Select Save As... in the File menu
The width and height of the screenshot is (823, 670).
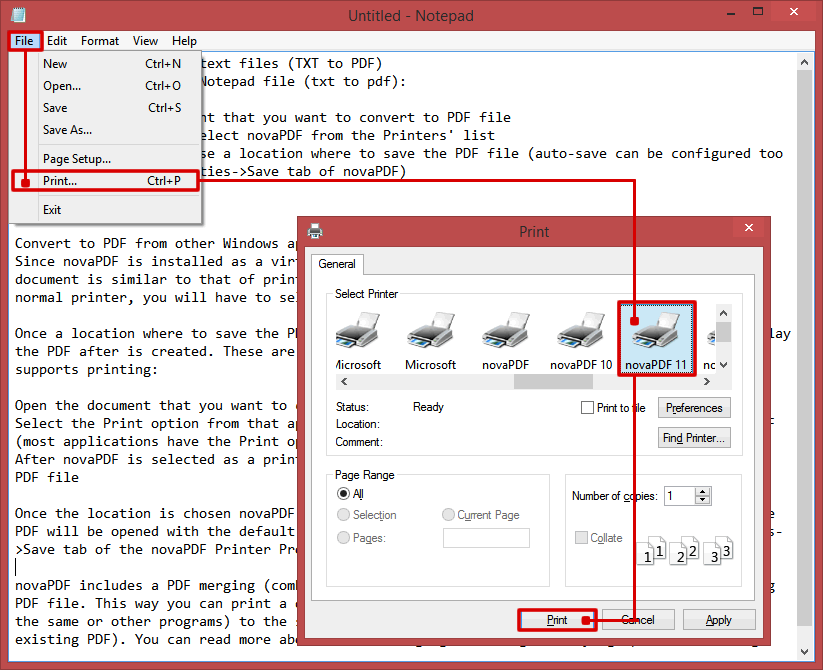tap(105, 130)
